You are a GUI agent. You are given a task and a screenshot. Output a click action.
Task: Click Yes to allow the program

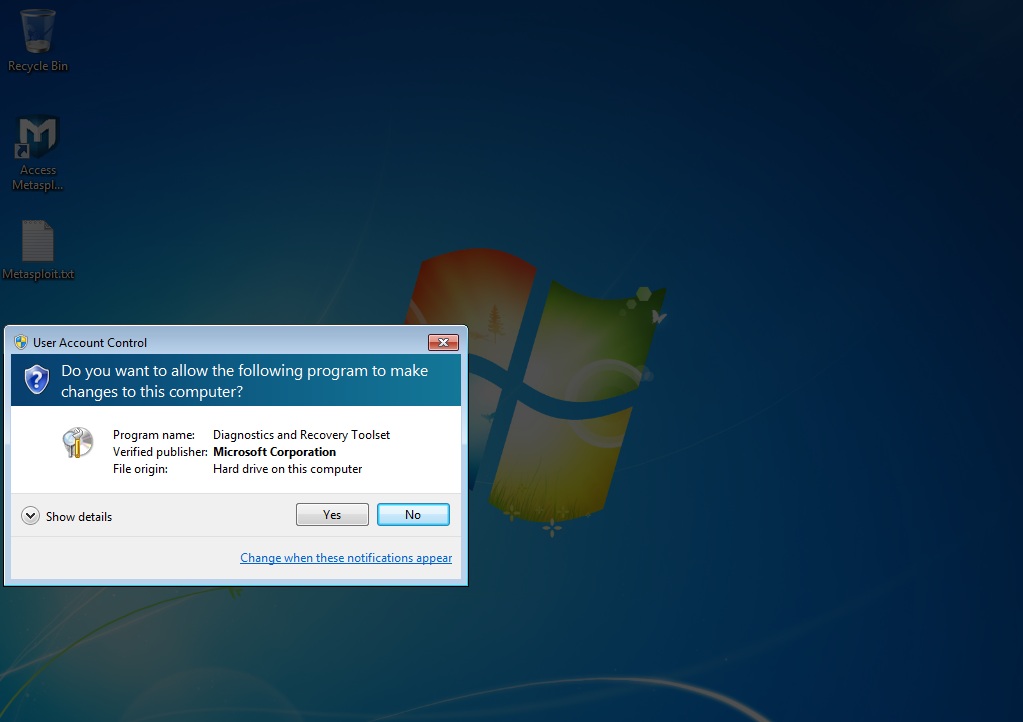[x=332, y=515]
